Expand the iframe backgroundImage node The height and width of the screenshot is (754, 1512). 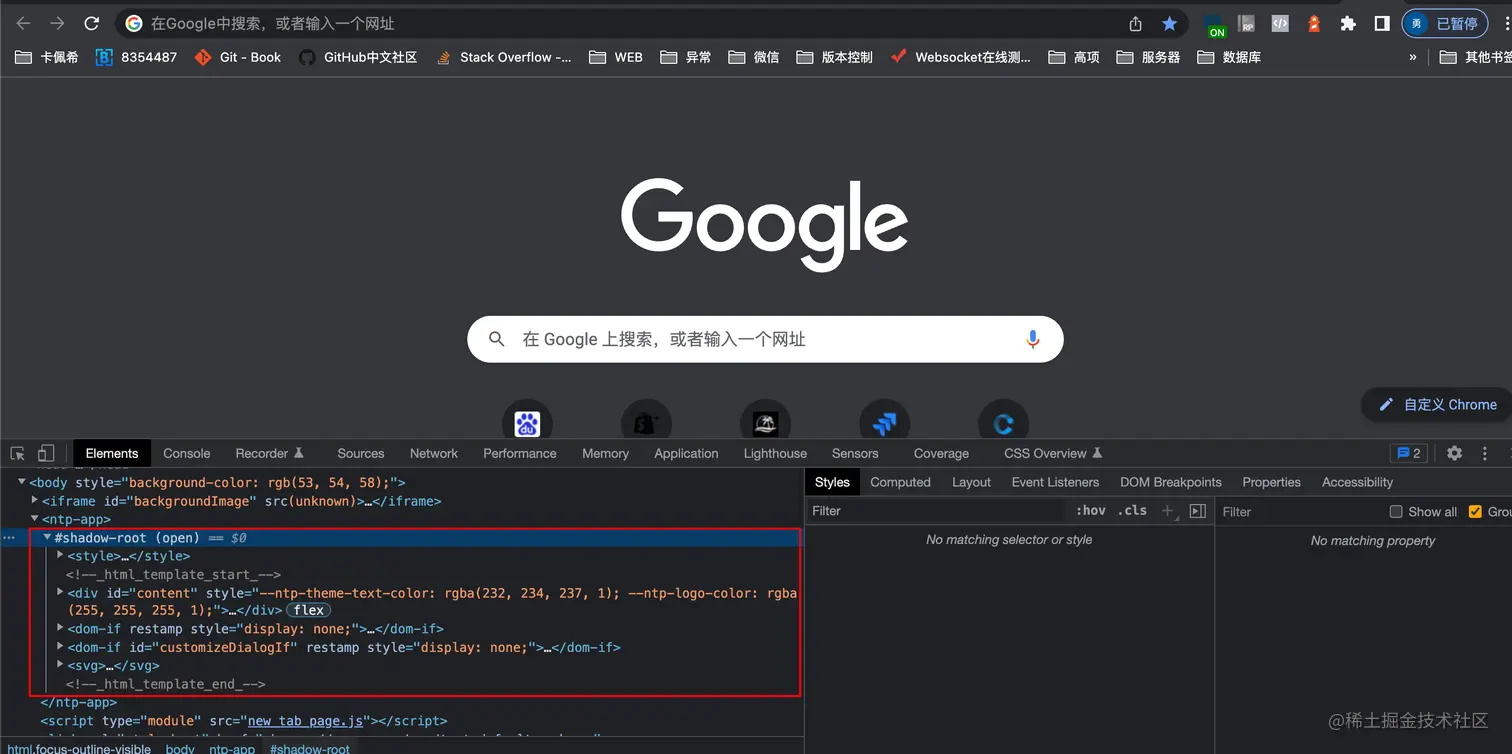coord(35,500)
